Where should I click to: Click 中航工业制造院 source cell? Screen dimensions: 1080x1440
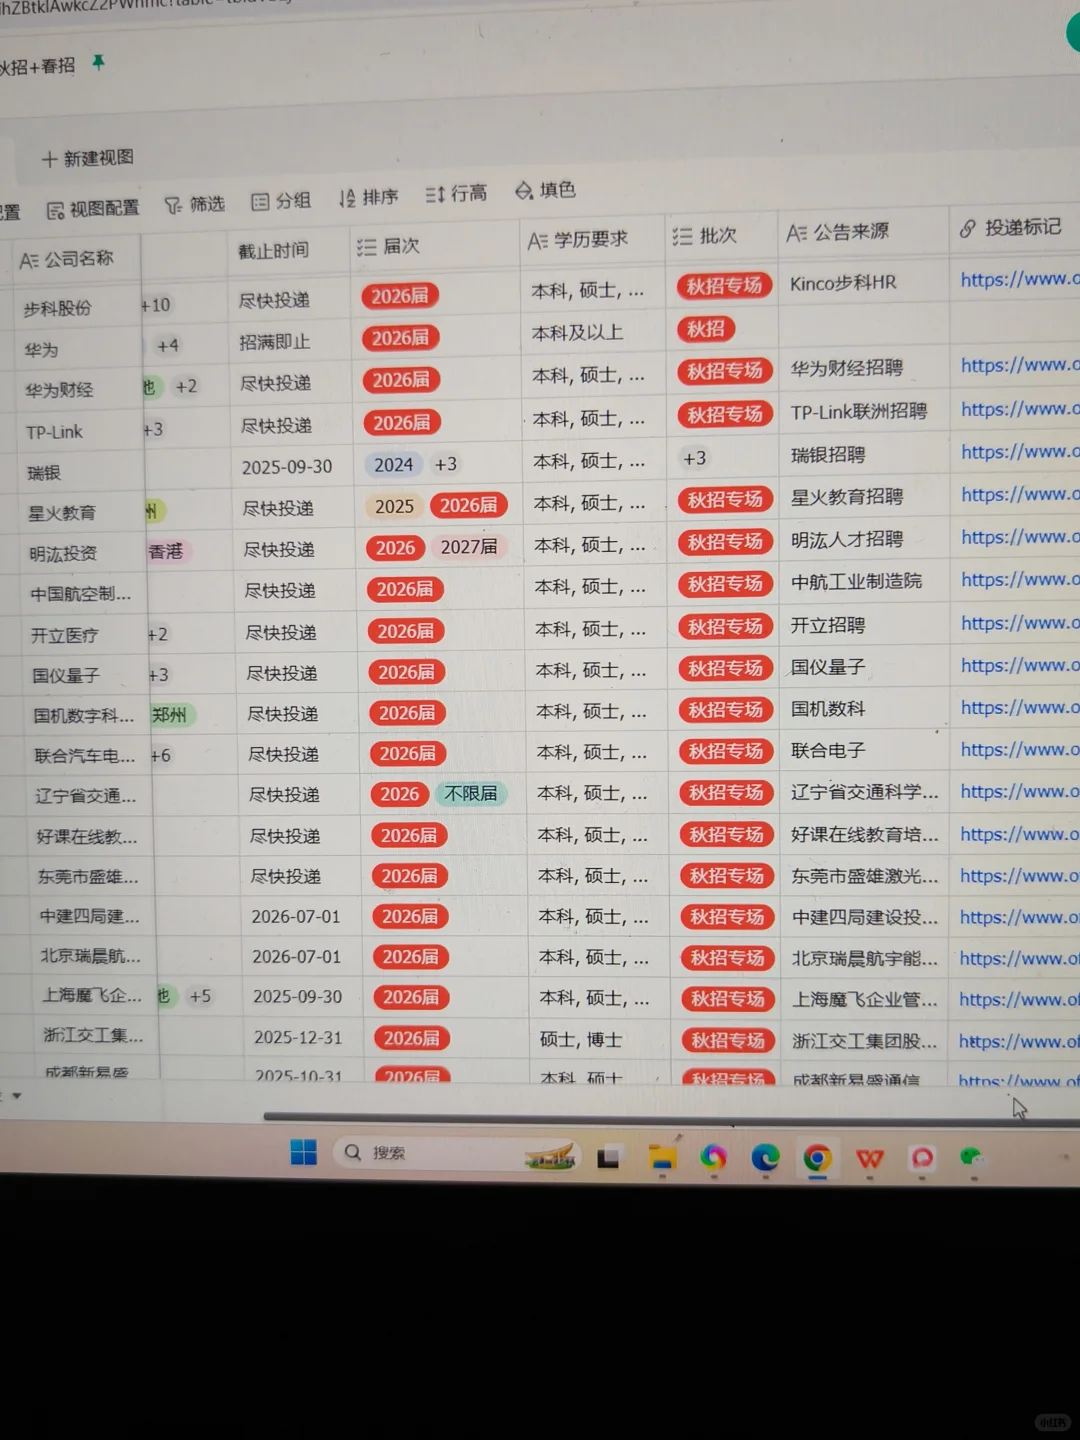pos(856,581)
